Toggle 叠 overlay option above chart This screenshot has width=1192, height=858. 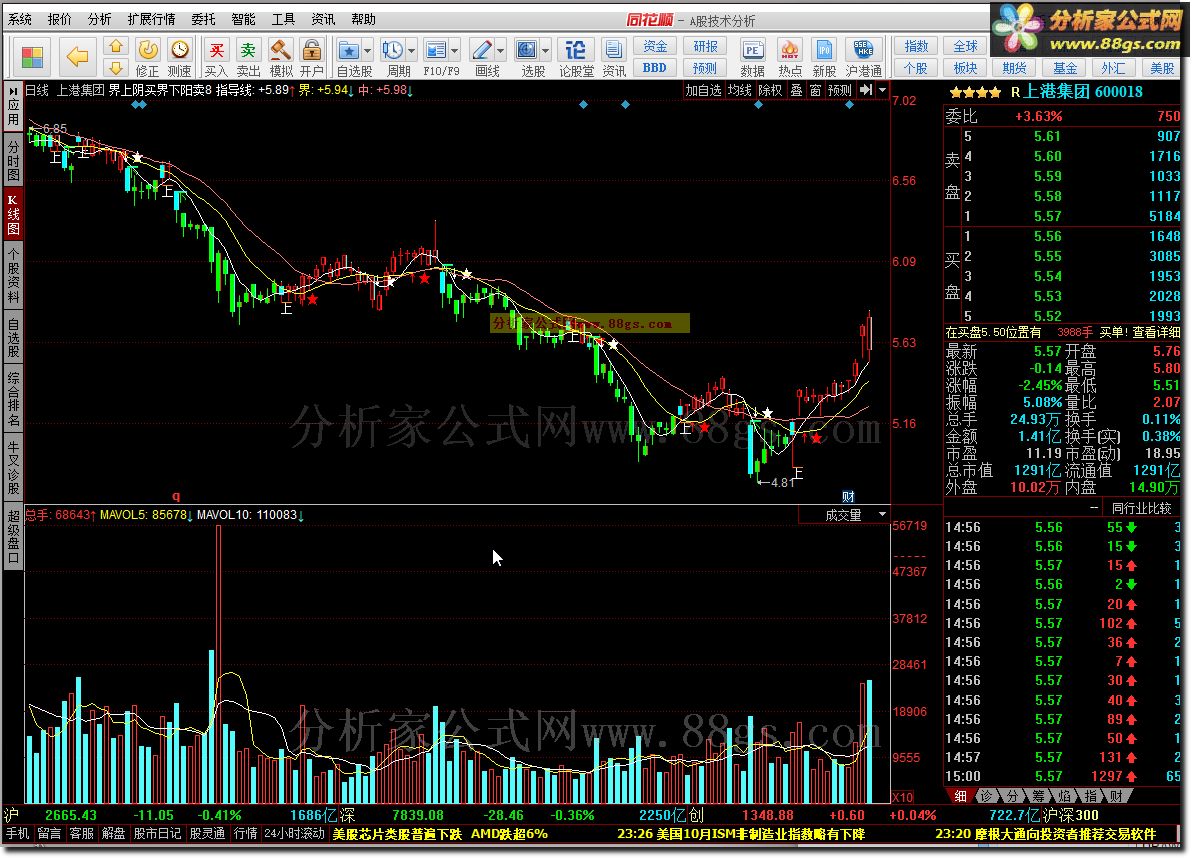(x=796, y=90)
